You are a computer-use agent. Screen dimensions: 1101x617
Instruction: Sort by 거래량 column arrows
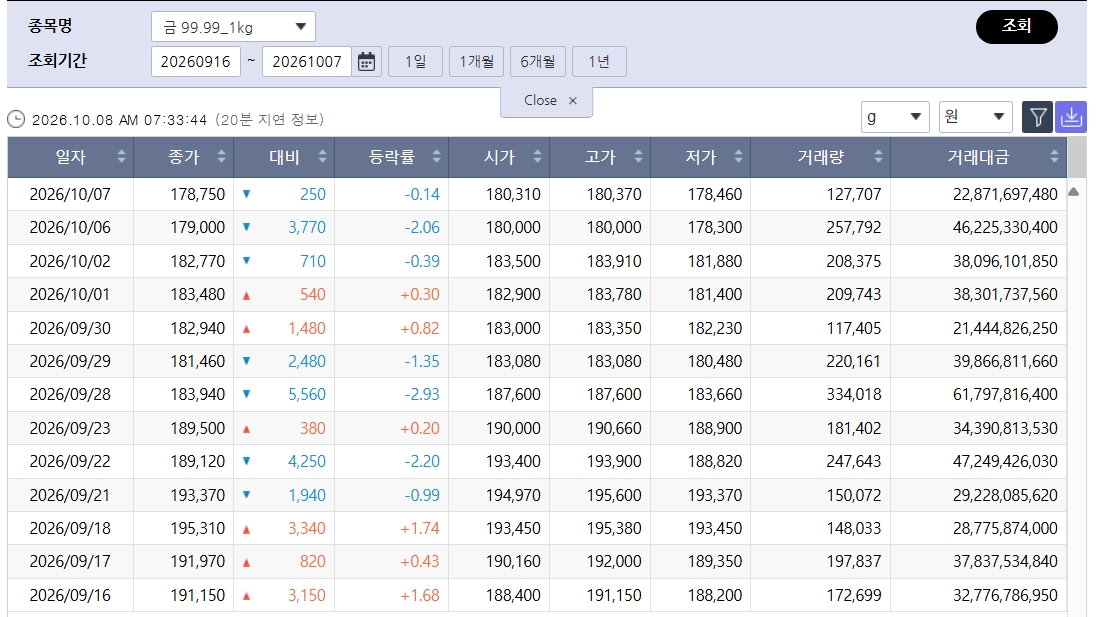tap(878, 157)
